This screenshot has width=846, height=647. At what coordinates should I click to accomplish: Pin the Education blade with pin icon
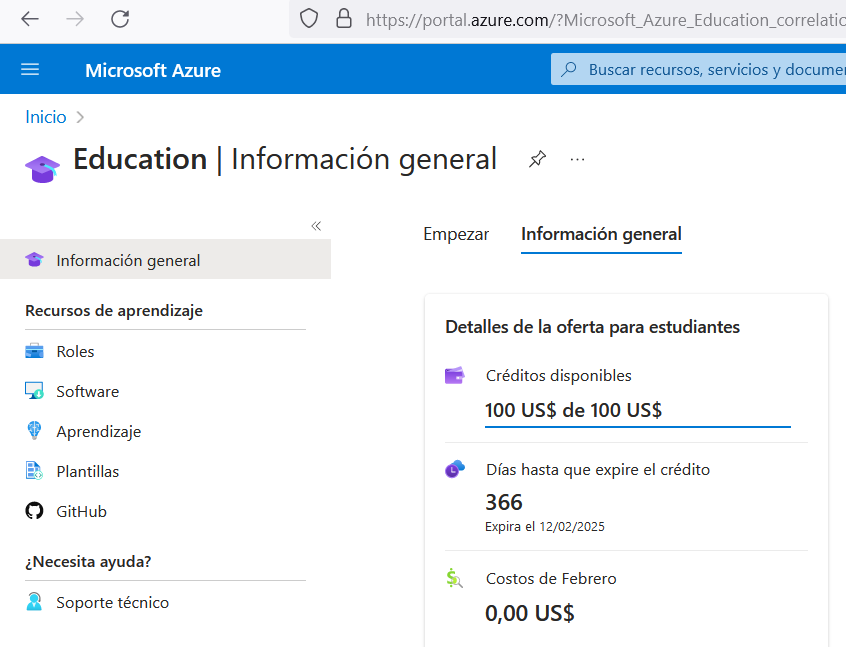[537, 159]
